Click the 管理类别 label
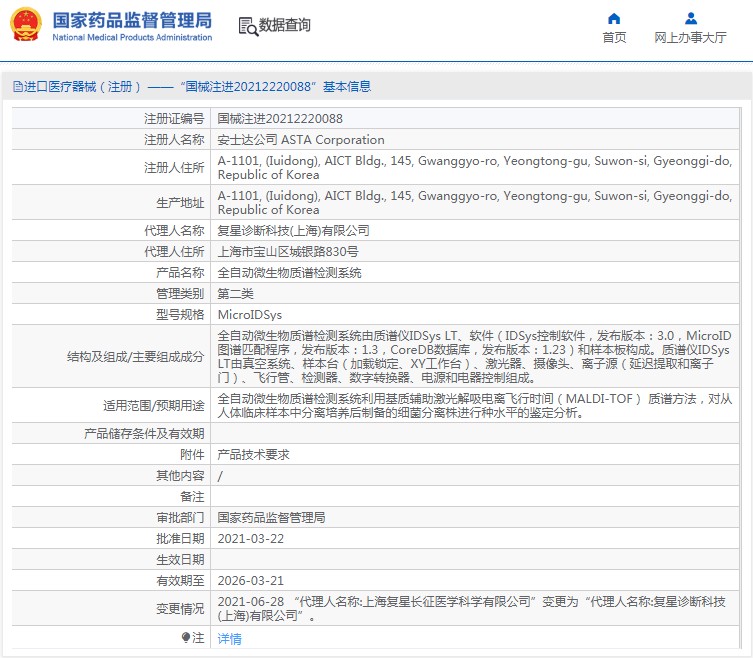The width and height of the screenshot is (753, 658). (x=180, y=293)
